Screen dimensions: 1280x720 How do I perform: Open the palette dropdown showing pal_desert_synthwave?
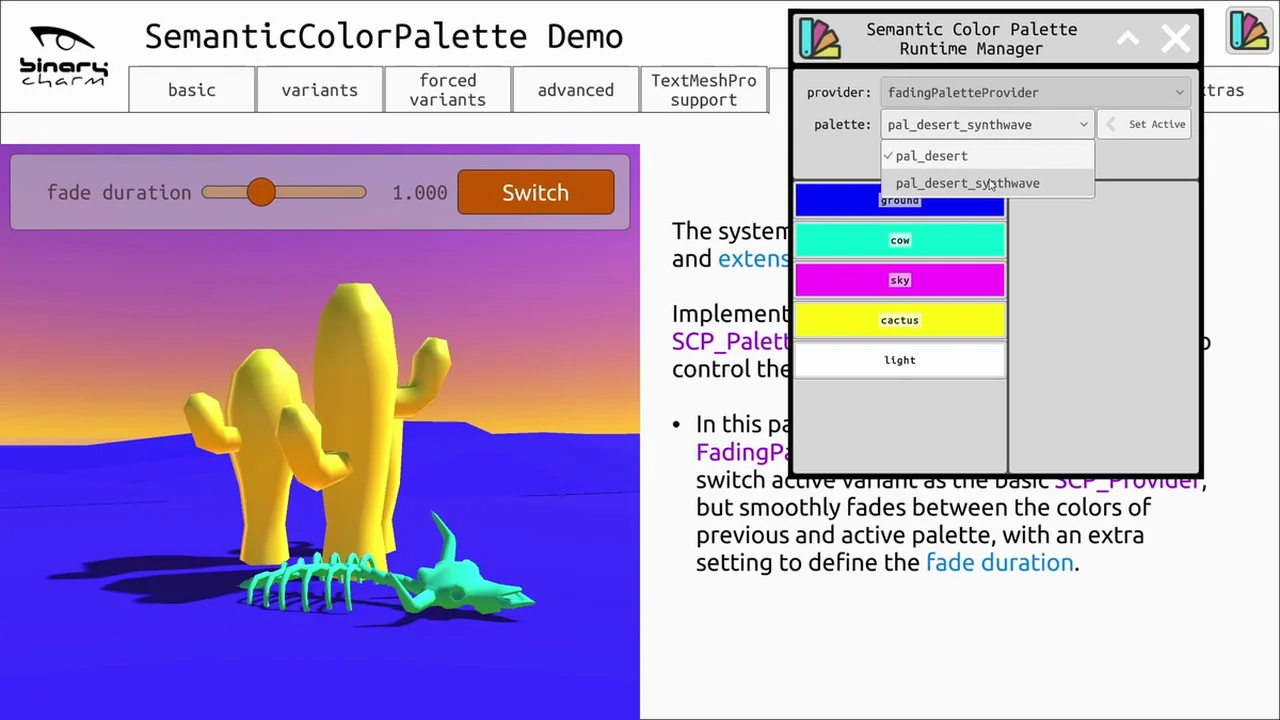(987, 124)
